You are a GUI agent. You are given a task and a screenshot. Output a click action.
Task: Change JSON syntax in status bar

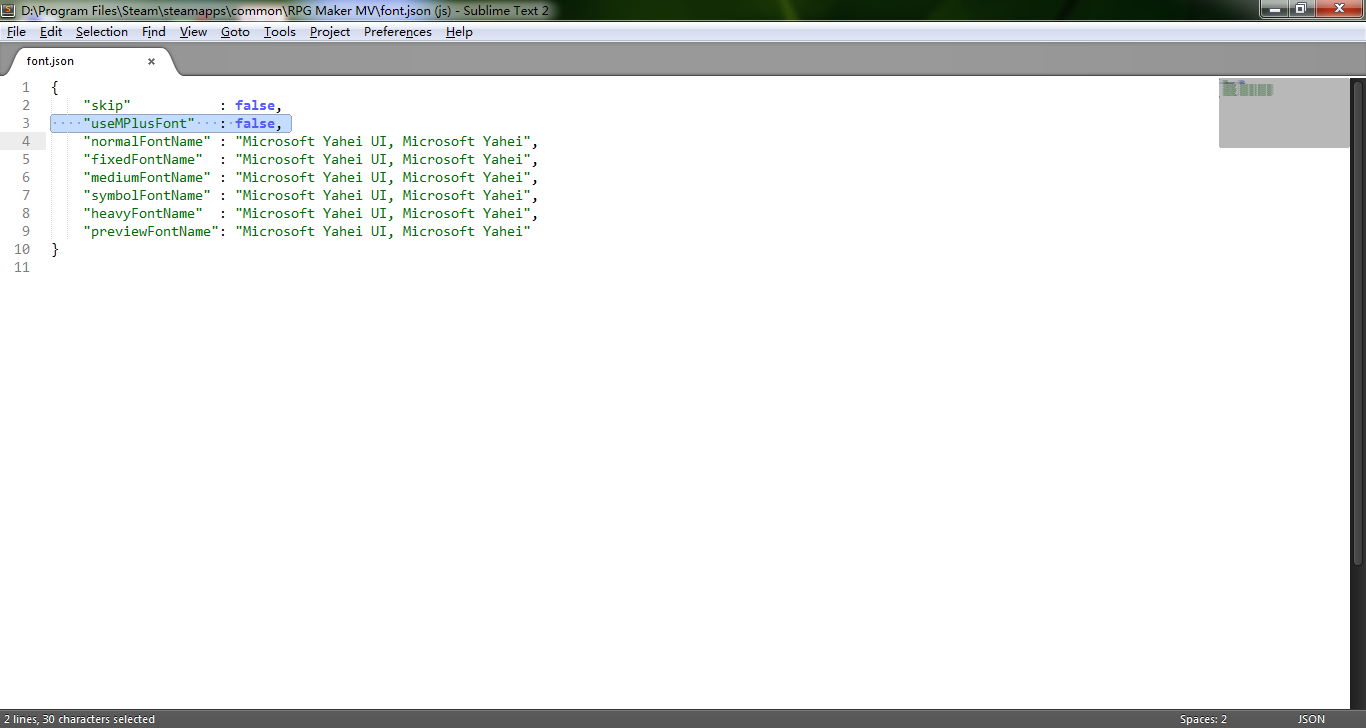click(x=1311, y=719)
